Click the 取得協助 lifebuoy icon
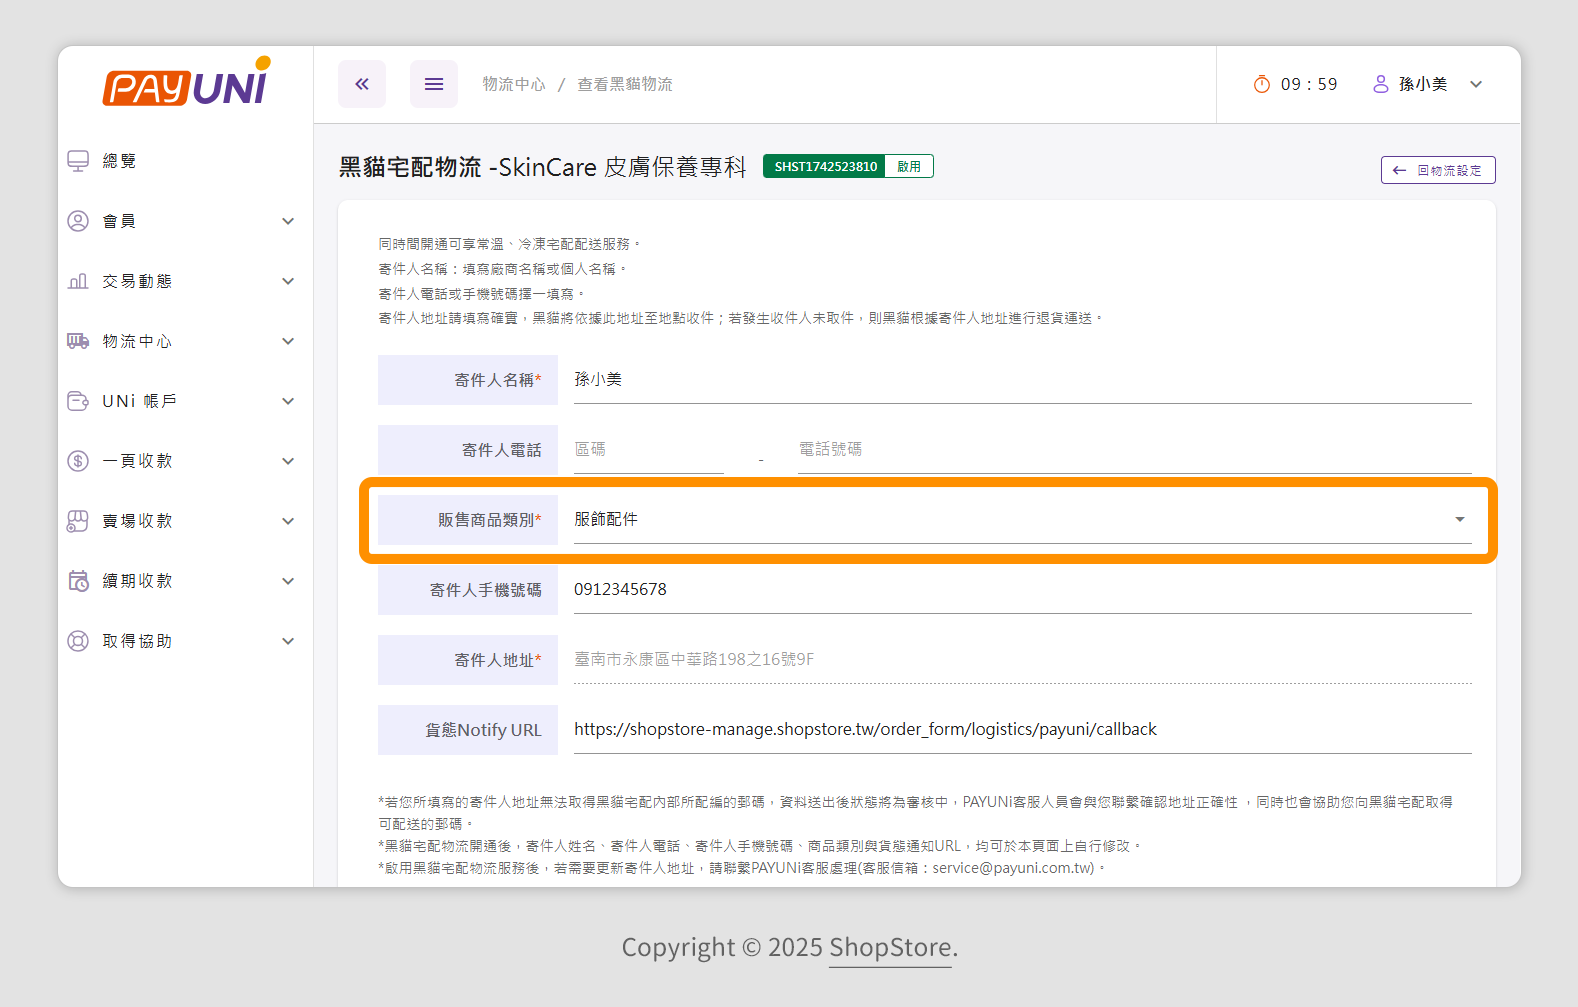The image size is (1578, 1007). click(x=78, y=641)
